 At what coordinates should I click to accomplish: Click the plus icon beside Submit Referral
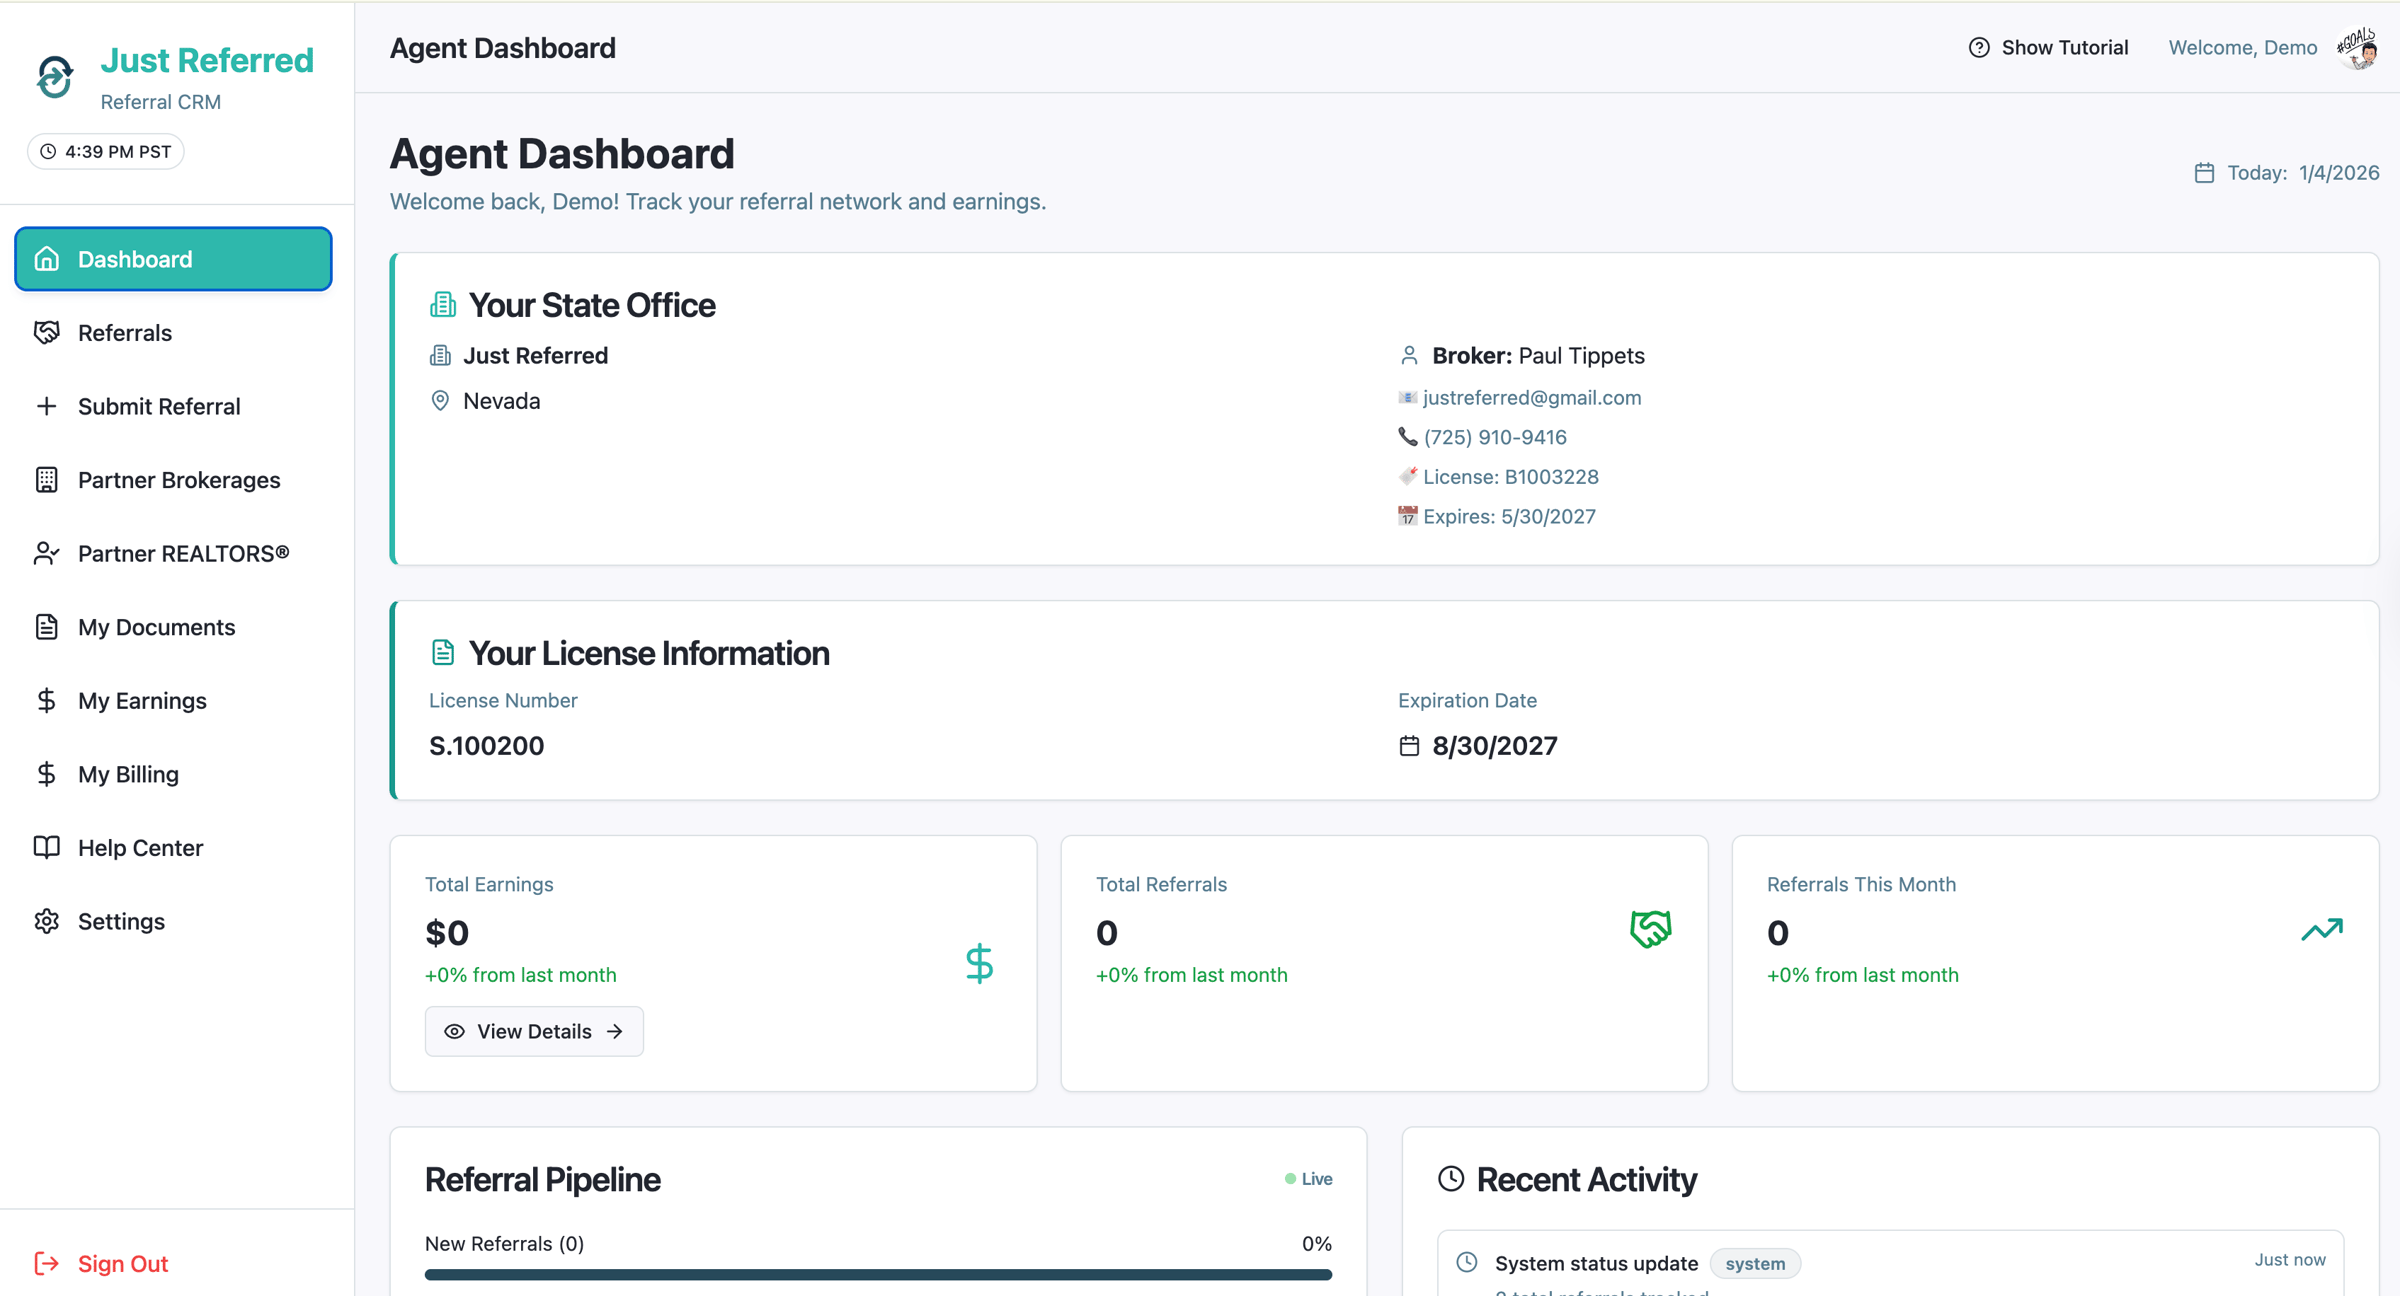(47, 406)
